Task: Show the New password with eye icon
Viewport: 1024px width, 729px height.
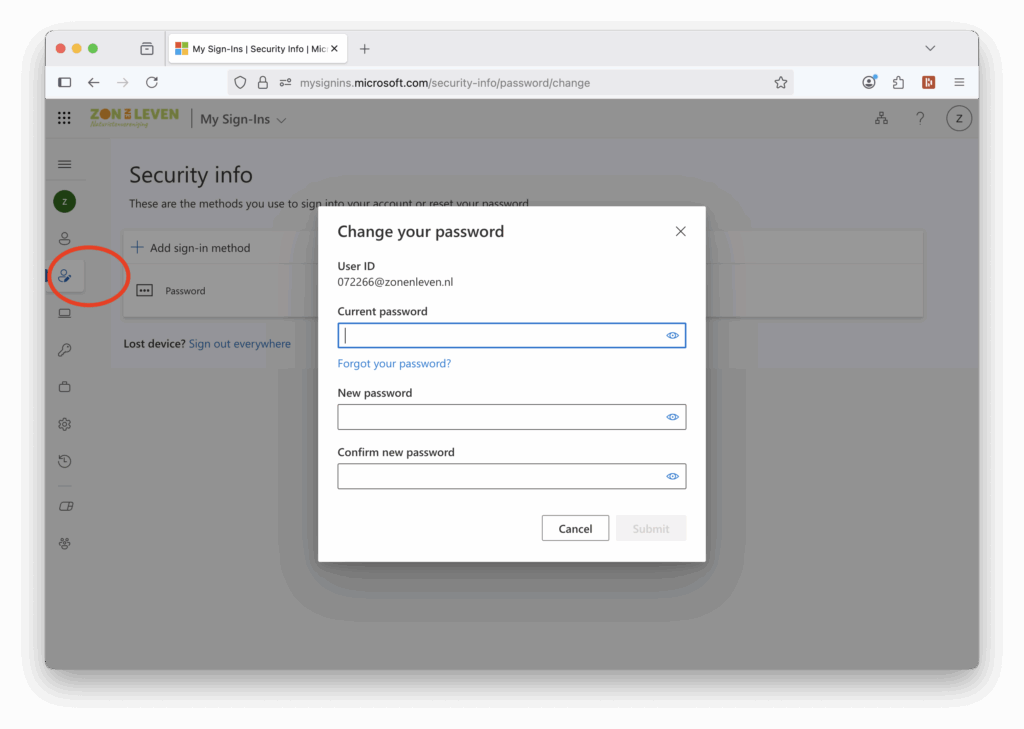Action: 672,417
